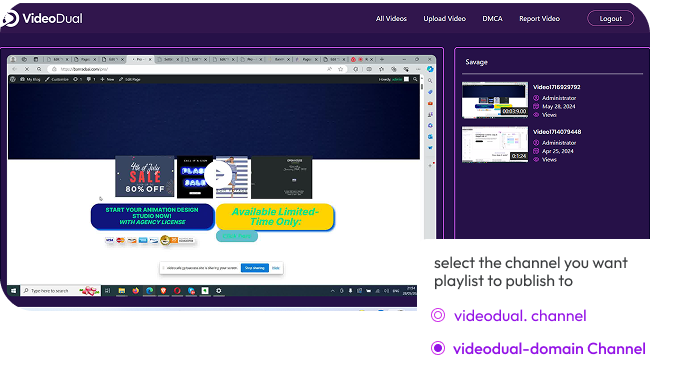This screenshot has height=386, width=673.
Task: Go to the DMCA page
Action: point(492,18)
